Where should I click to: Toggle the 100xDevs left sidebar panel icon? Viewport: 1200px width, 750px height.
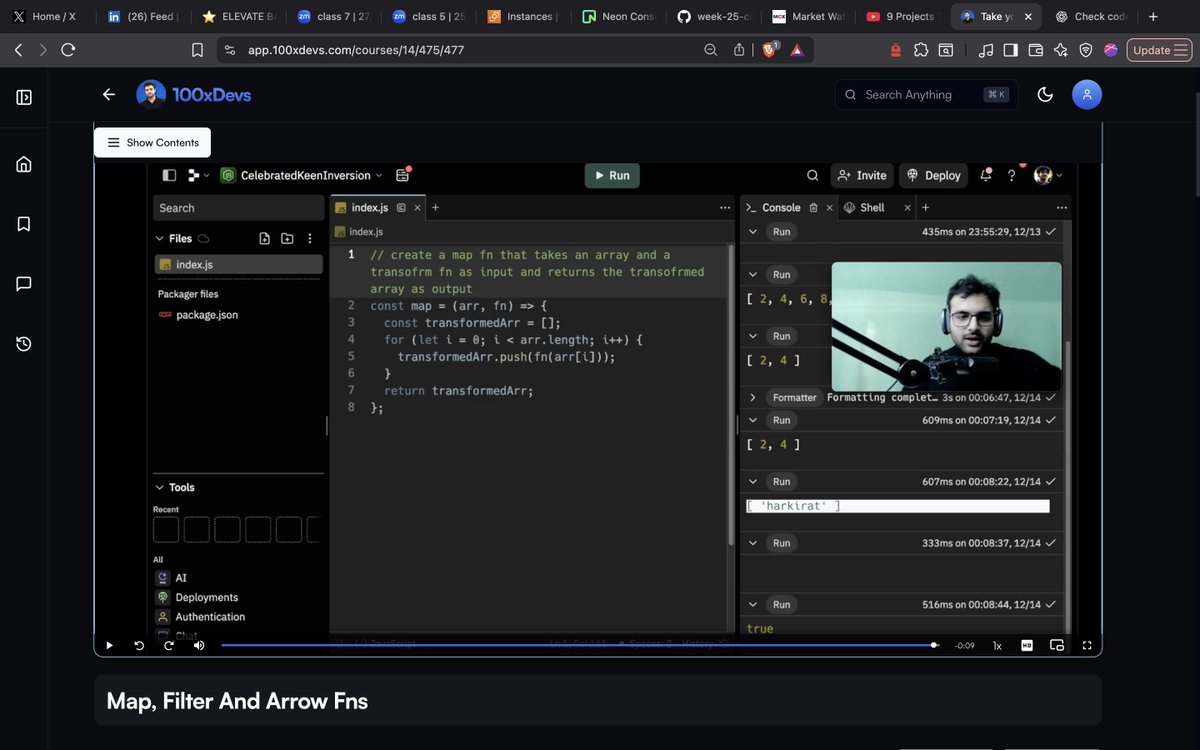pos(24,97)
